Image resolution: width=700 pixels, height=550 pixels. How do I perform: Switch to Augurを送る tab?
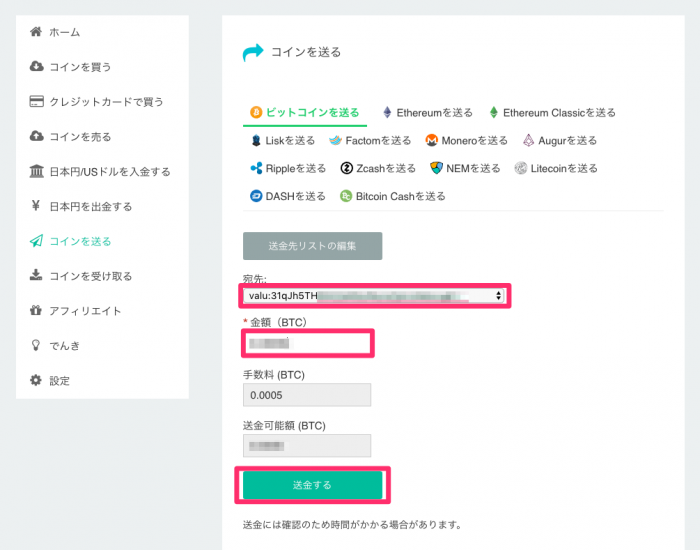(560, 141)
